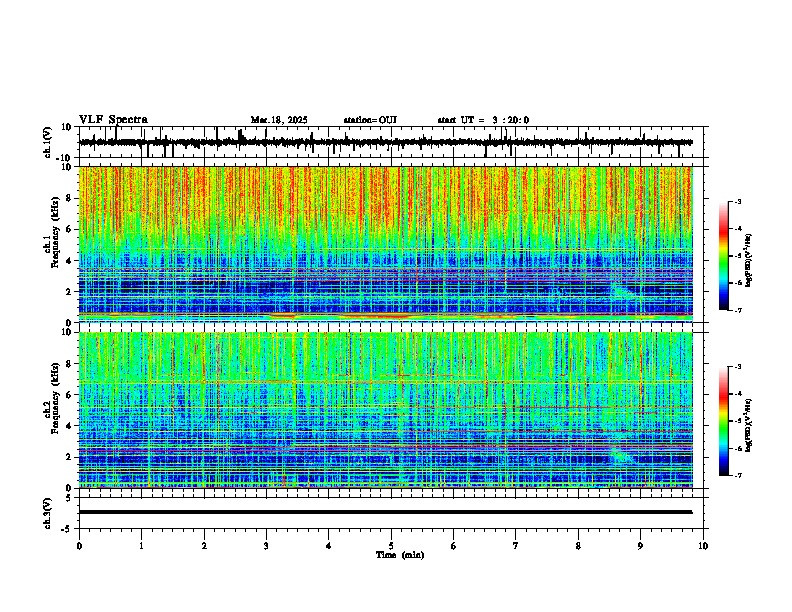
Task: Click tick label "3" on the Time axis
Action: point(266,546)
